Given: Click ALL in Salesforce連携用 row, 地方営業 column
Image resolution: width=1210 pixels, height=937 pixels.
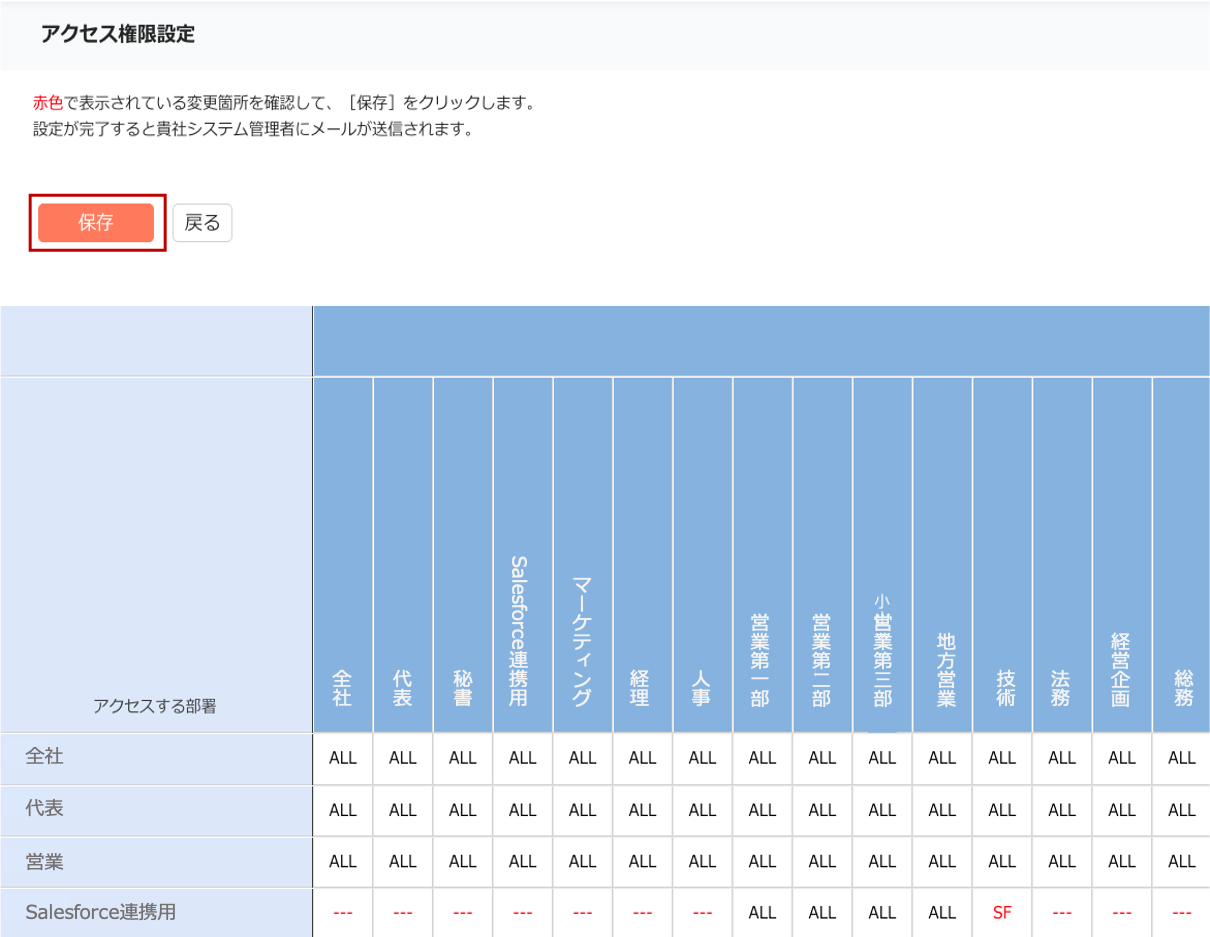Looking at the screenshot, I should (x=943, y=913).
